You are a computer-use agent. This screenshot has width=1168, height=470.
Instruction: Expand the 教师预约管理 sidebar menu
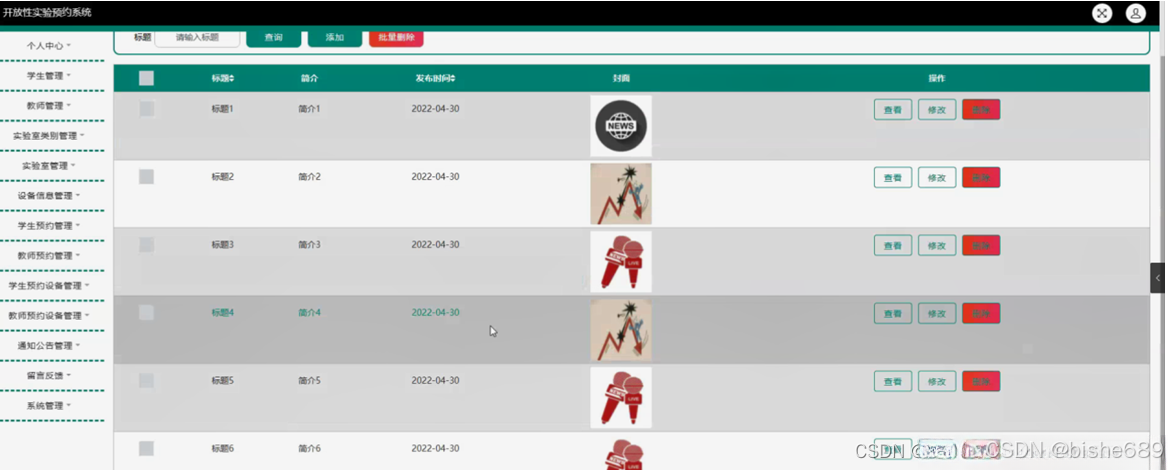pyautogui.click(x=49, y=255)
